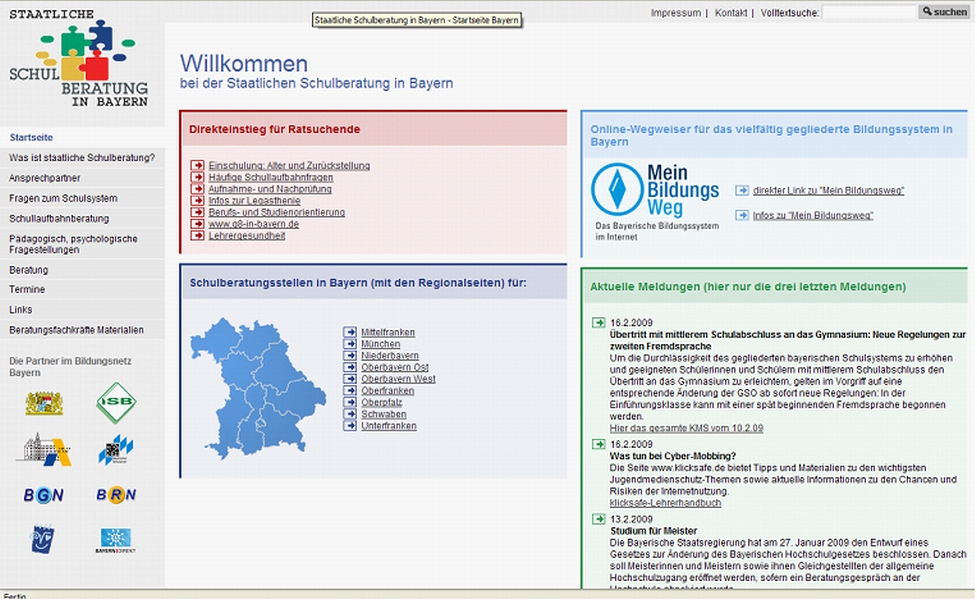This screenshot has height=600, width=977.
Task: Click the BRN partner logo
Action: 116,494
